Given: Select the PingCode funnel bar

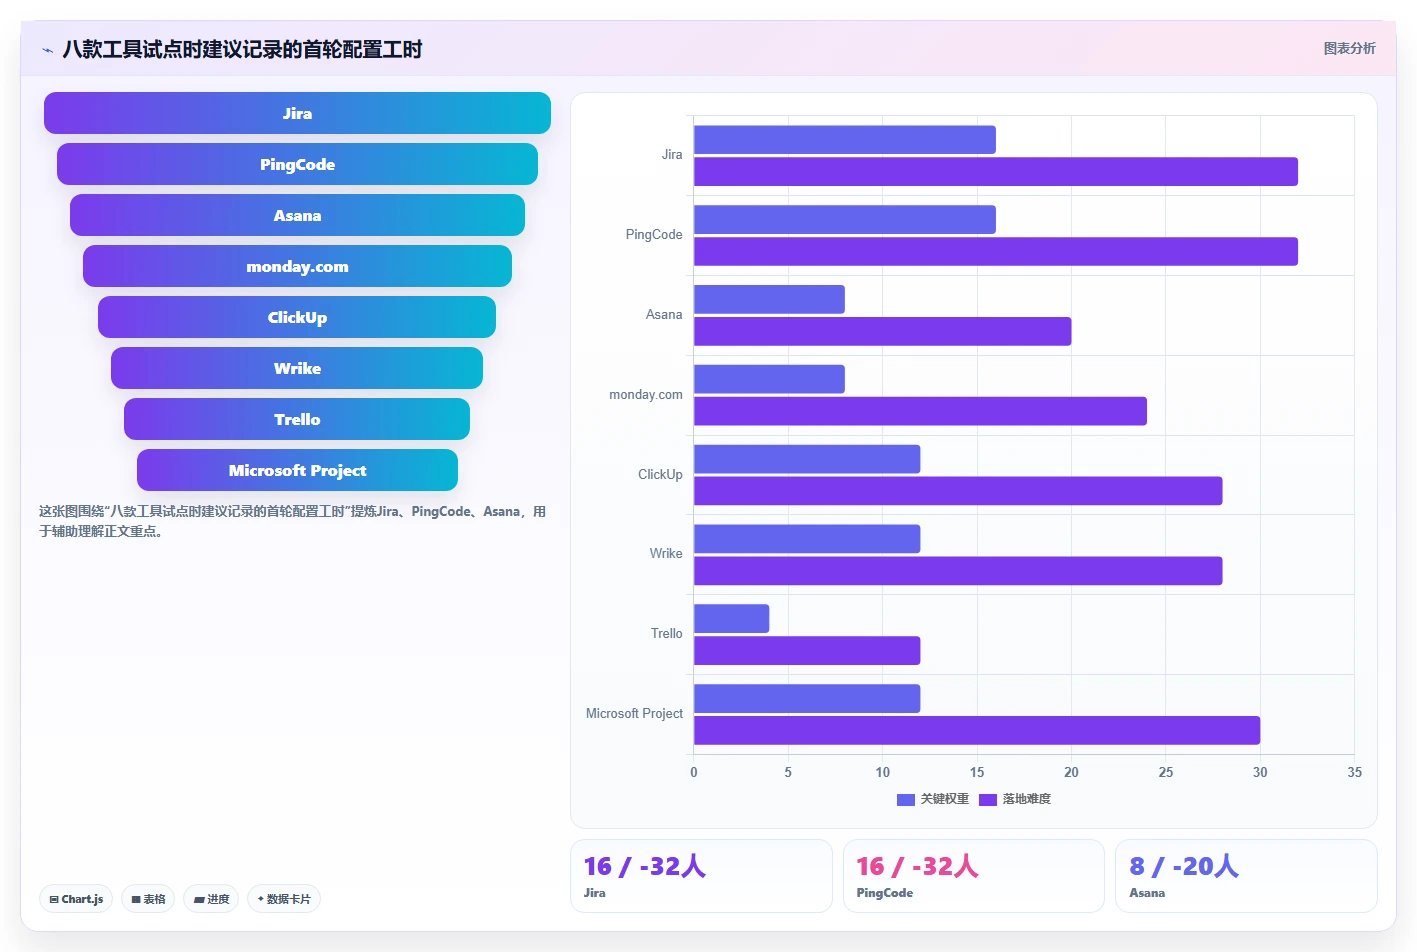Looking at the screenshot, I should point(297,164).
